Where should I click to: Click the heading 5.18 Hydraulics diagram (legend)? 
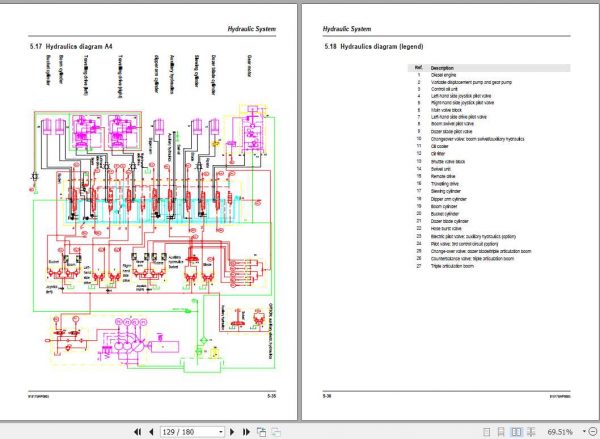tap(374, 47)
